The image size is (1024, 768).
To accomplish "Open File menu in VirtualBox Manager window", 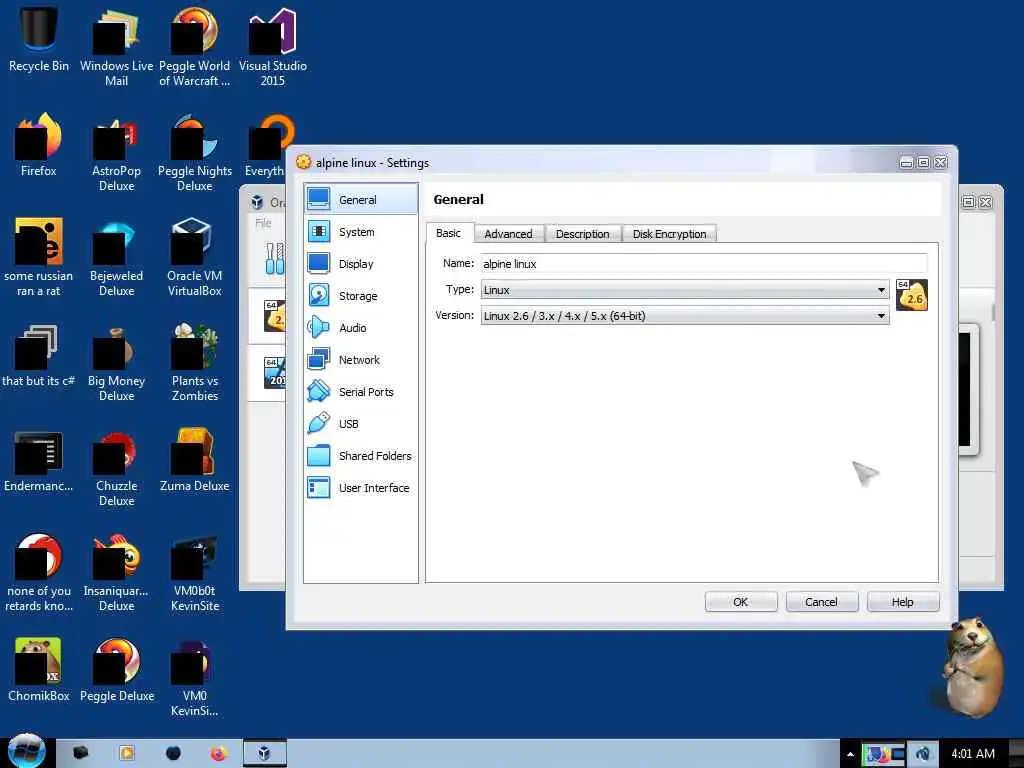I will coord(263,223).
